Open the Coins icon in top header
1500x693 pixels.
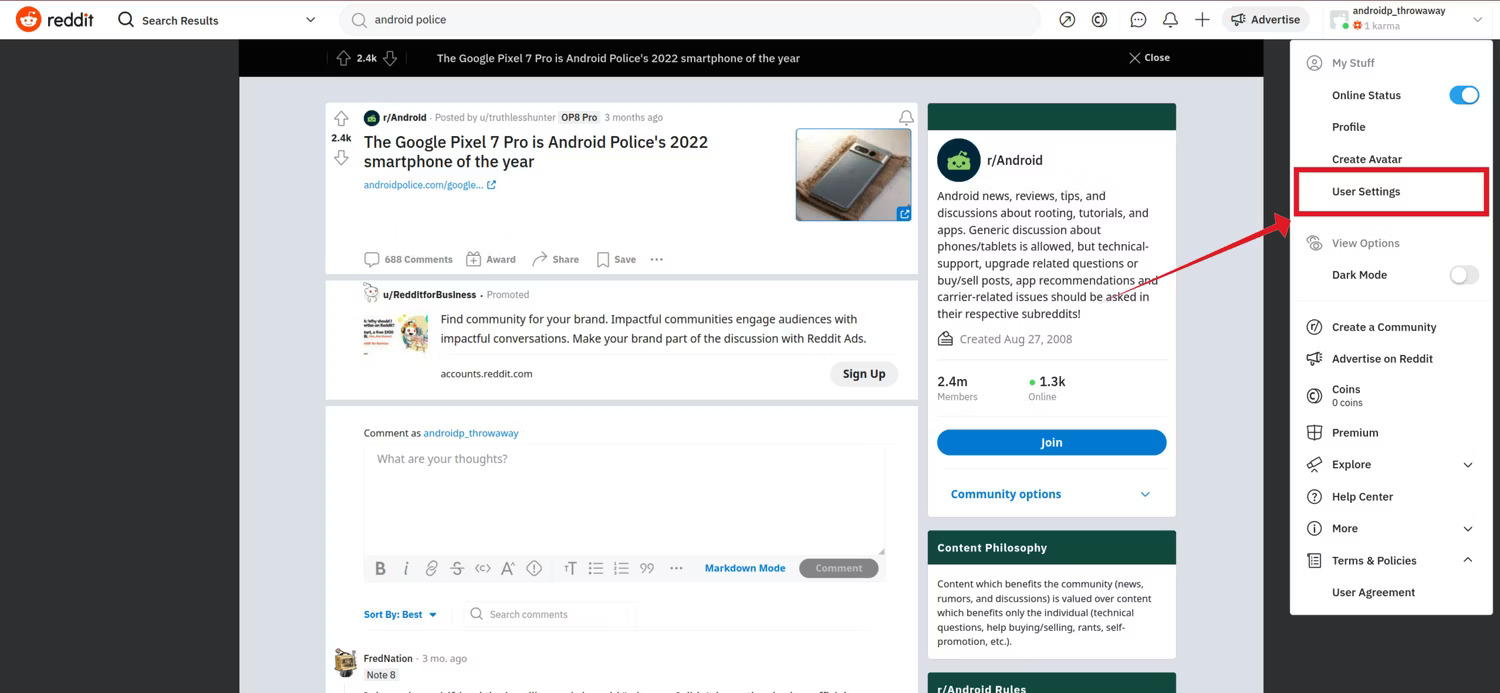[1099, 19]
